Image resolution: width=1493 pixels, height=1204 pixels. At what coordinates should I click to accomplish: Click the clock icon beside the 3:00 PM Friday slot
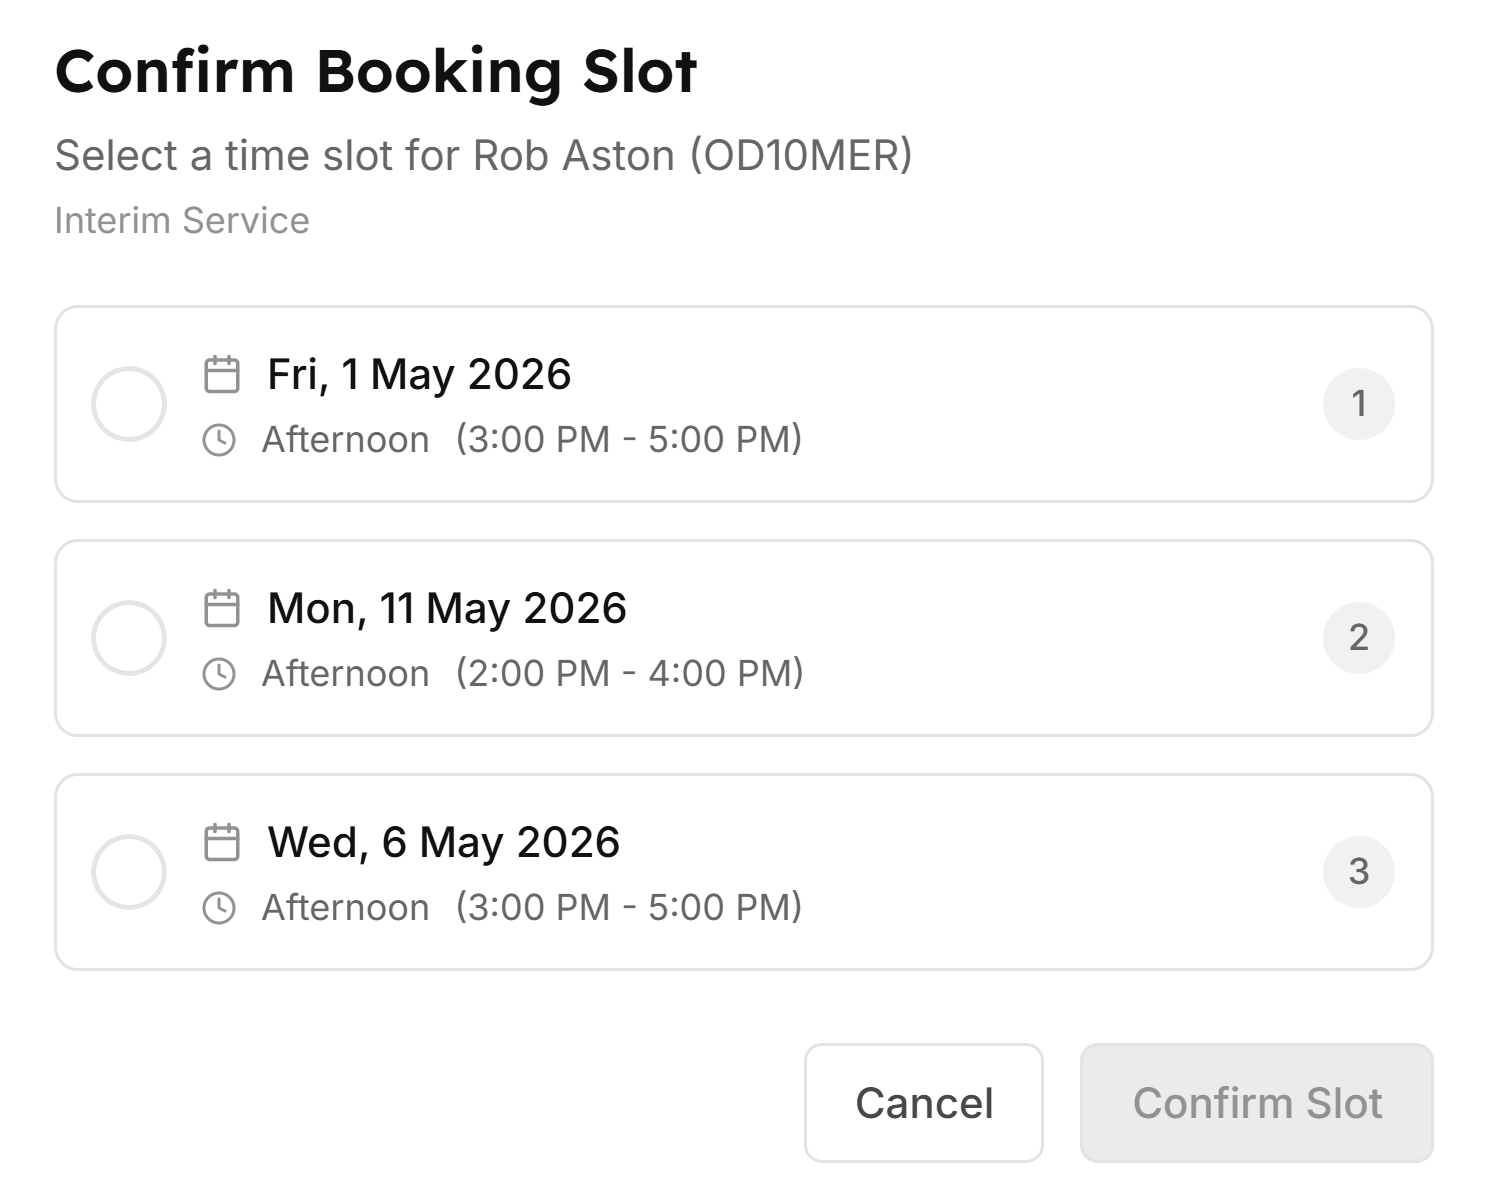coord(219,439)
